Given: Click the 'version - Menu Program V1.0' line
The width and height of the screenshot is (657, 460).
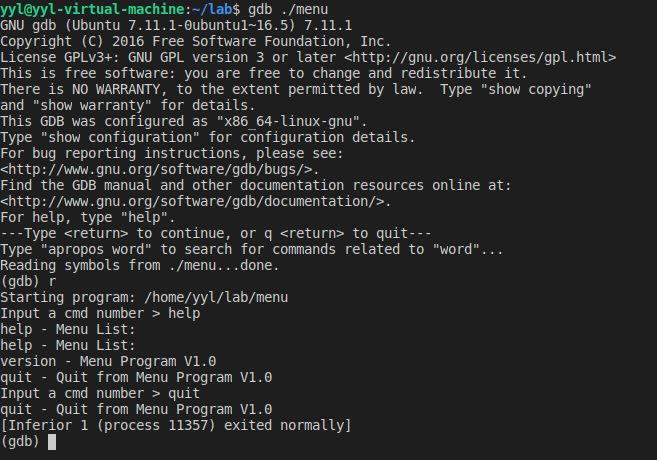Looking at the screenshot, I should pyautogui.click(x=108, y=361).
